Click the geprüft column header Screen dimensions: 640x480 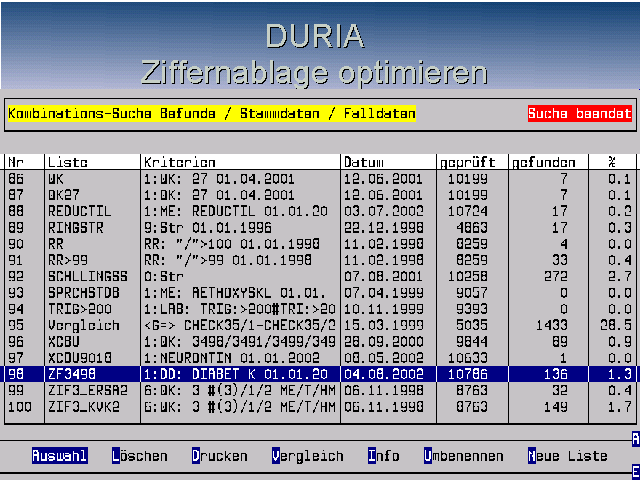click(x=468, y=162)
